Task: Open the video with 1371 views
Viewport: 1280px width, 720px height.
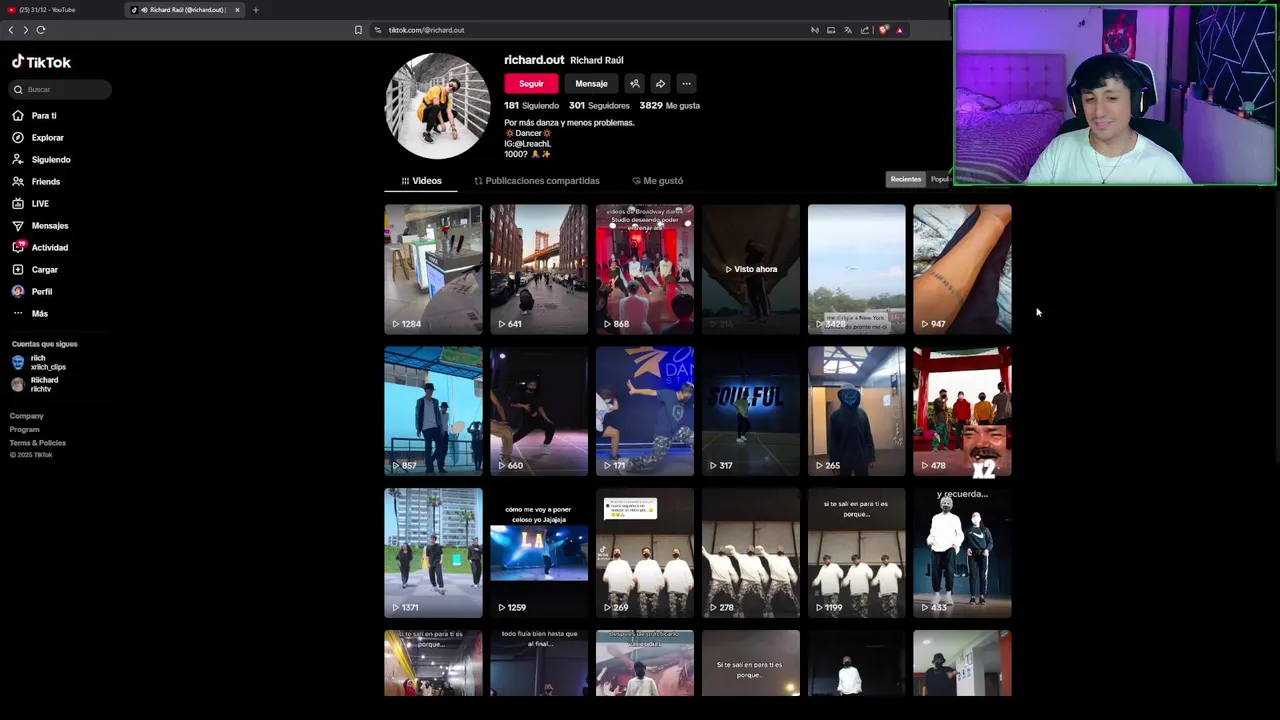Action: (x=433, y=553)
